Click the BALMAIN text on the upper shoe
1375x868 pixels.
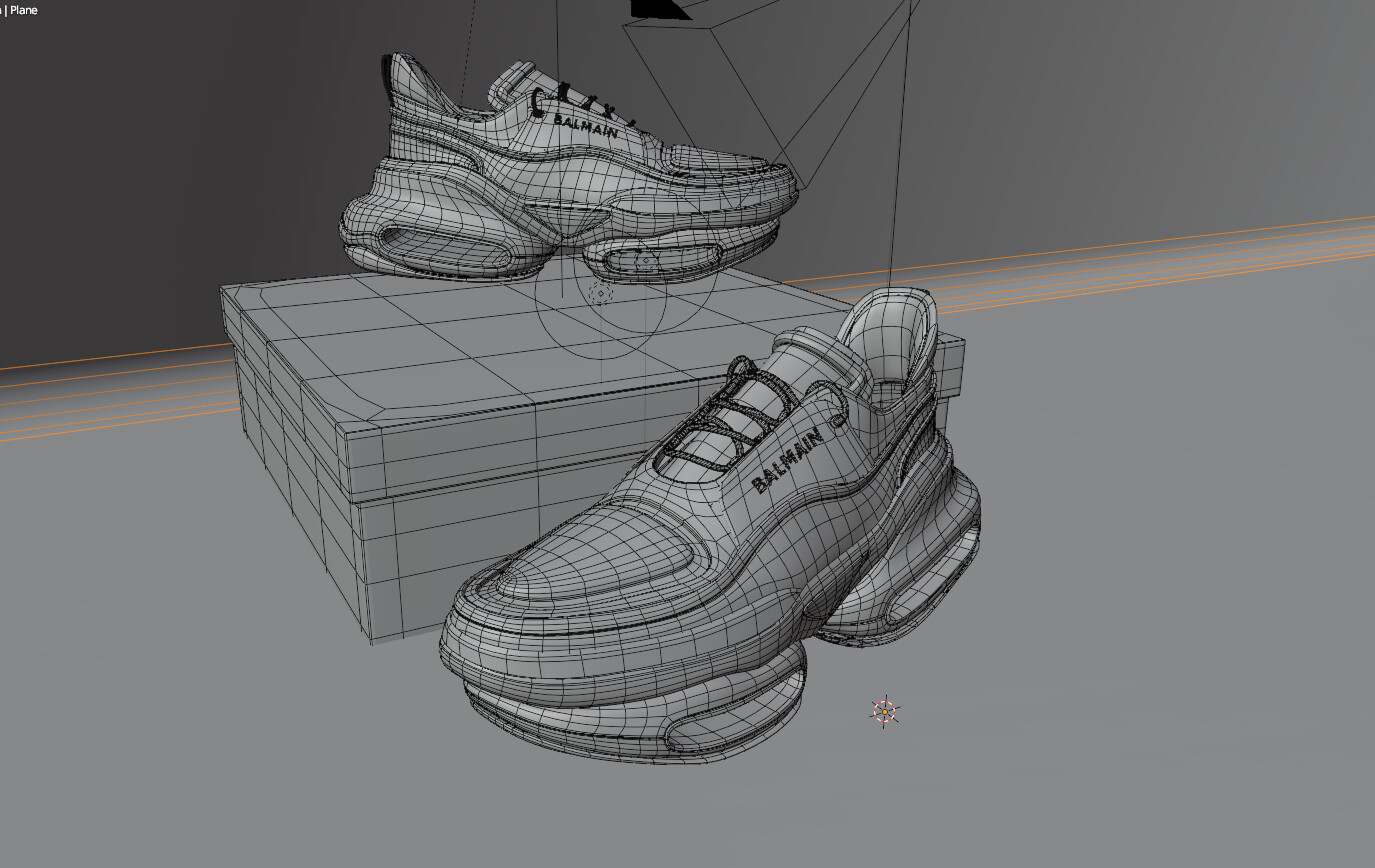tap(586, 126)
